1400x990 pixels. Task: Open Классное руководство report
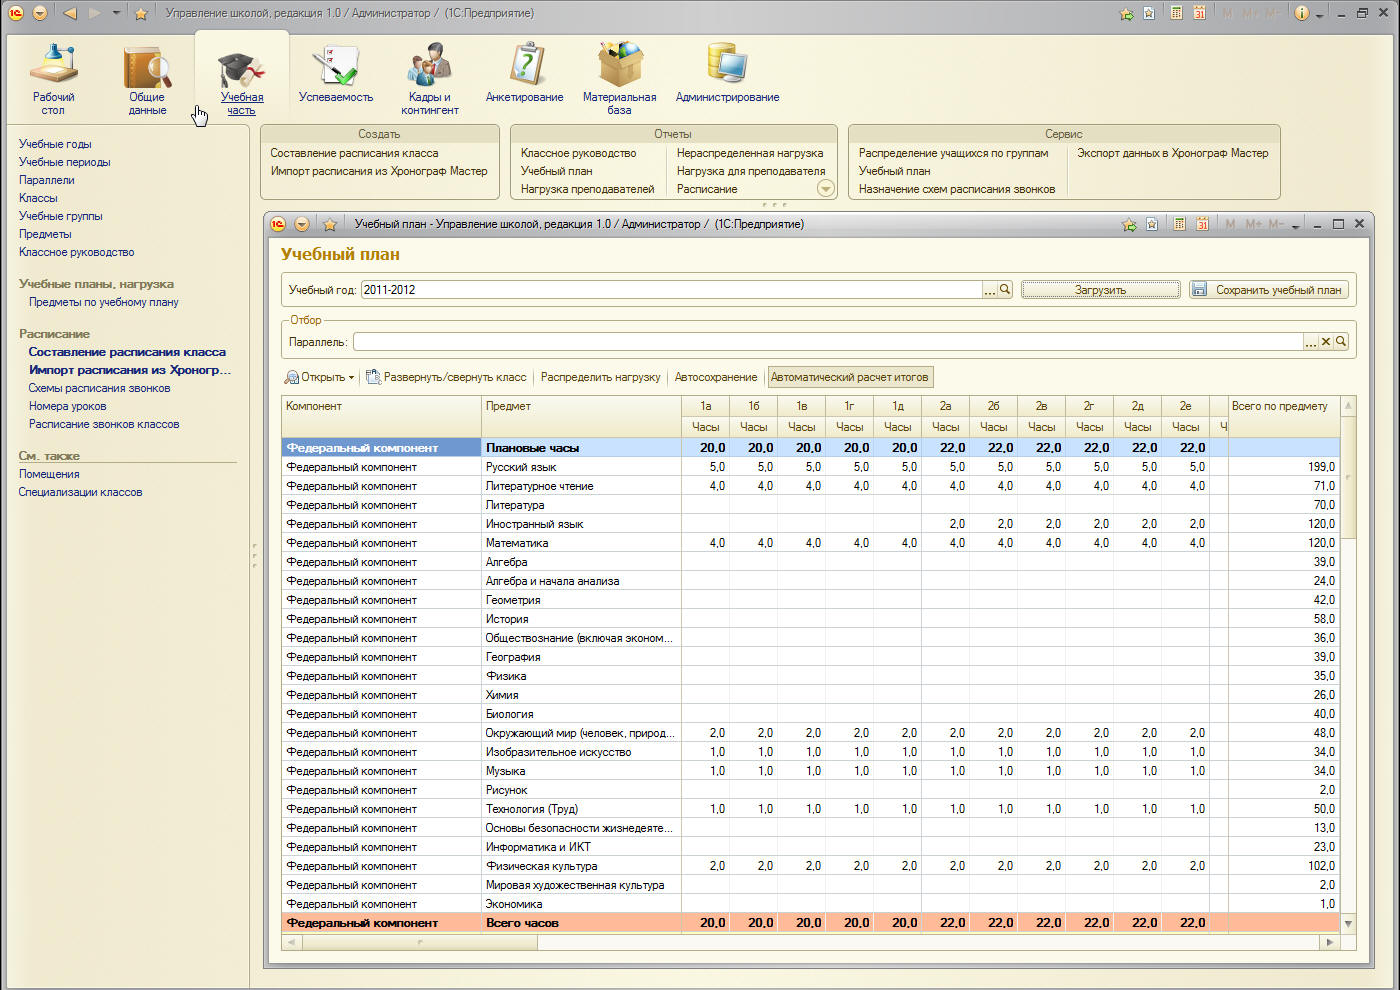(578, 153)
